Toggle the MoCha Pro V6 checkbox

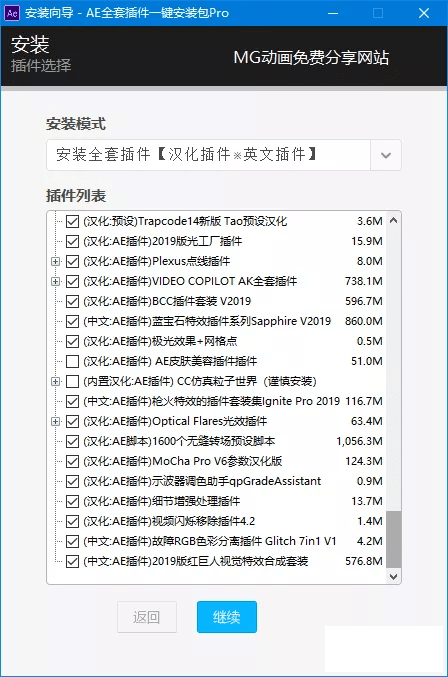pyautogui.click(x=72, y=461)
